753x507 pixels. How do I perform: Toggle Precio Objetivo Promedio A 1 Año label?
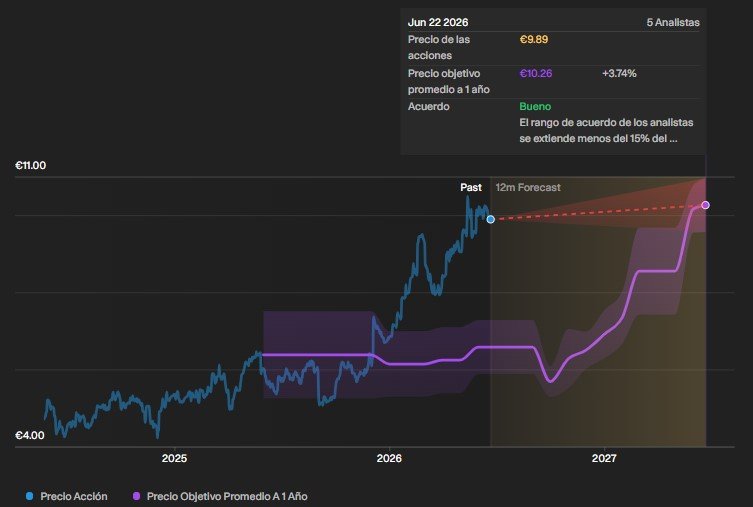coord(227,496)
